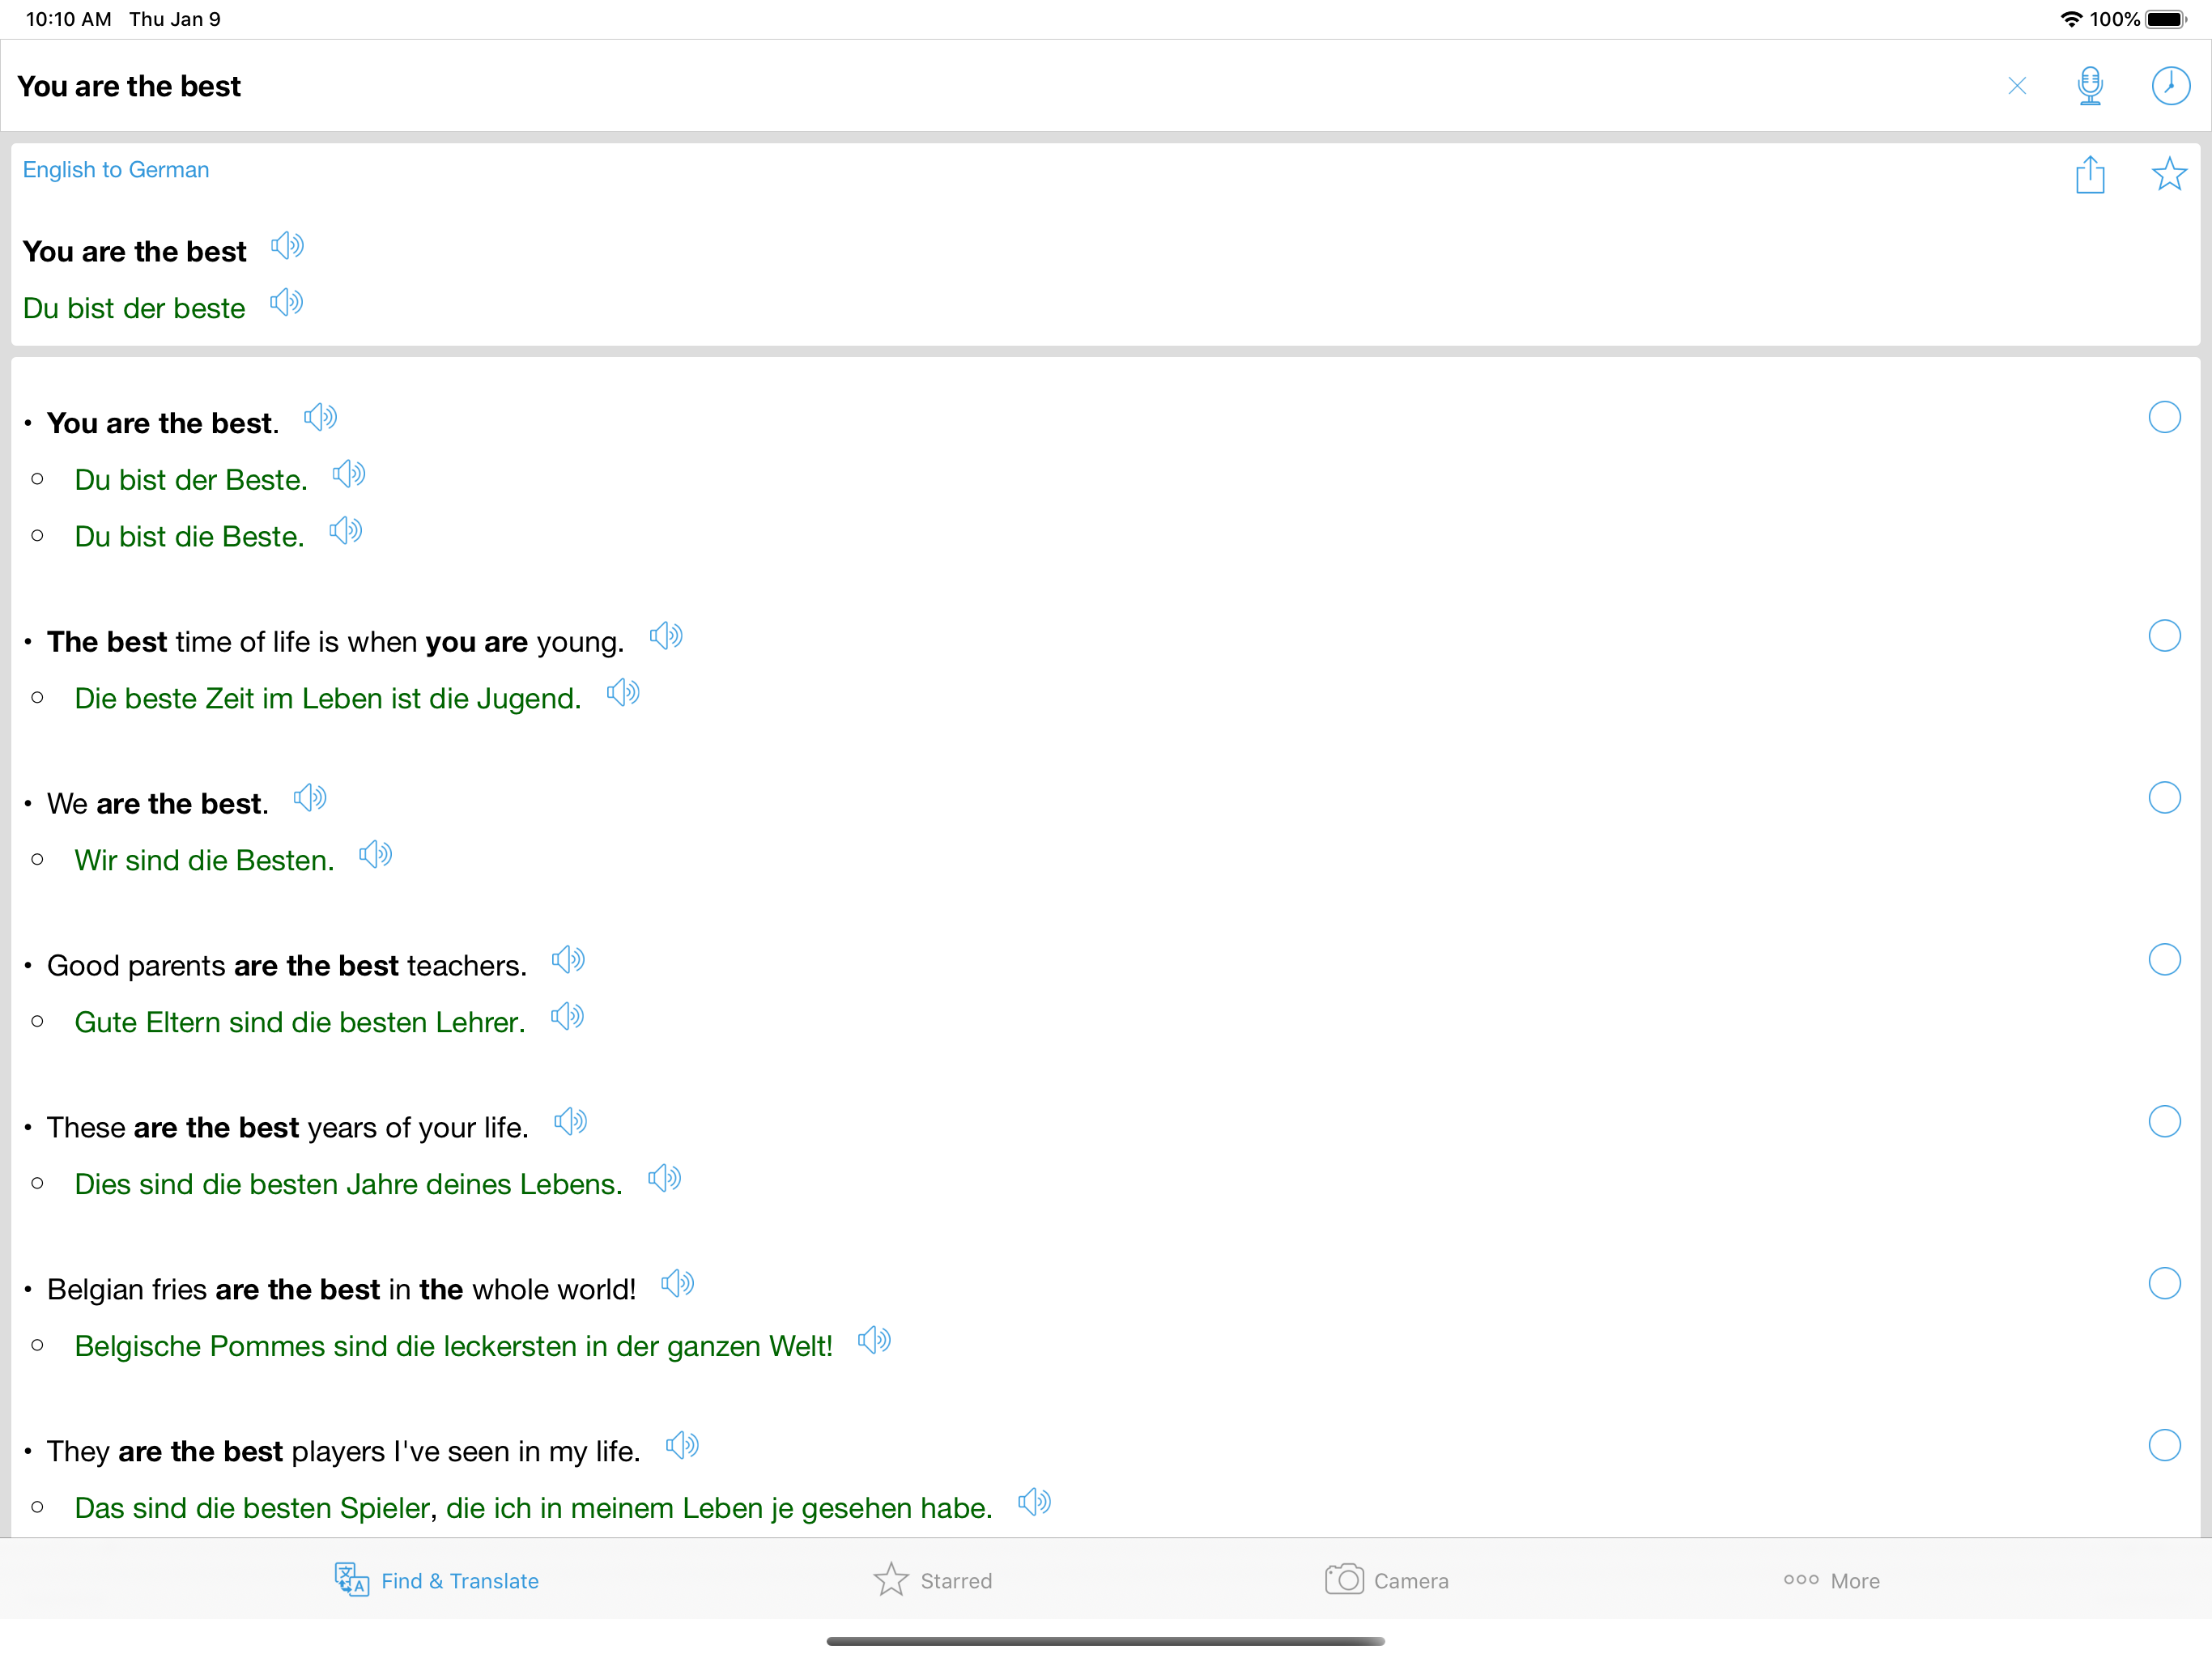Change the 'English to German' language pair

116,170
